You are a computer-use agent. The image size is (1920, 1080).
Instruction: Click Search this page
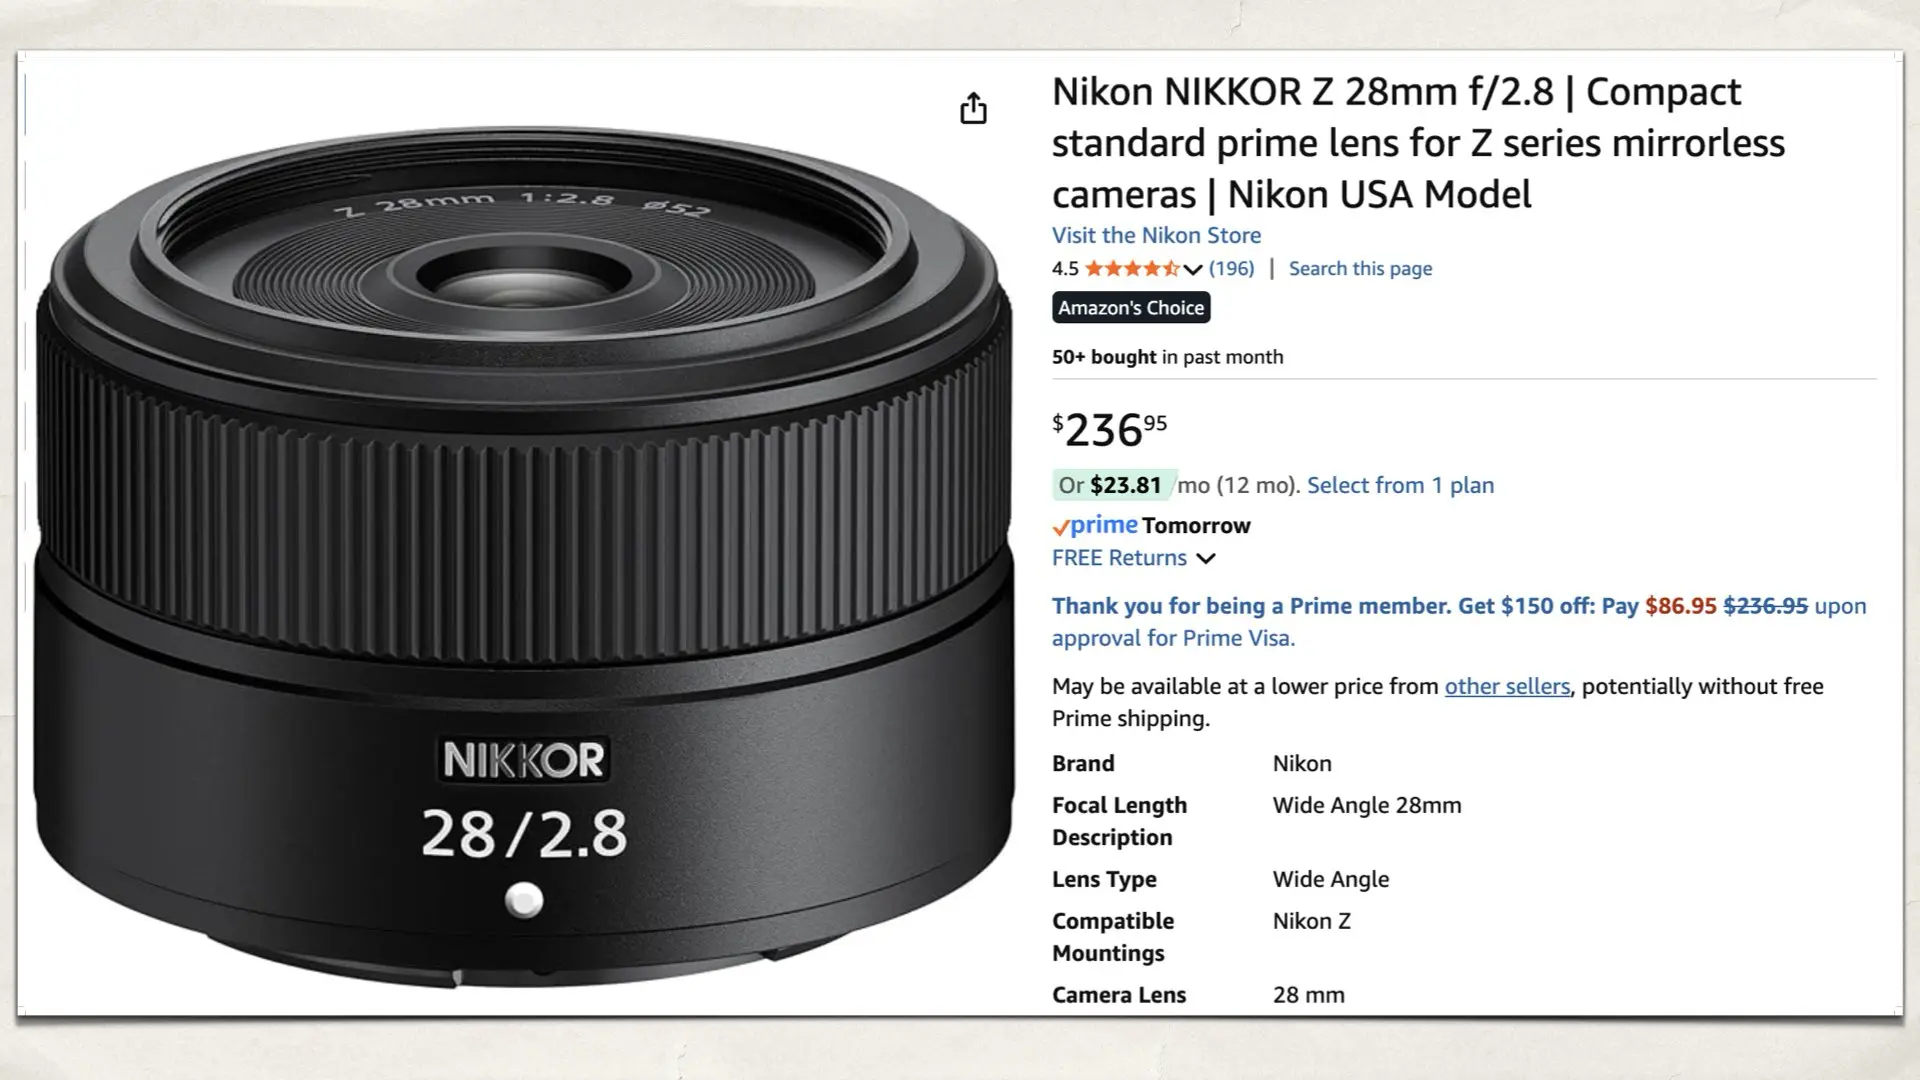pyautogui.click(x=1359, y=268)
